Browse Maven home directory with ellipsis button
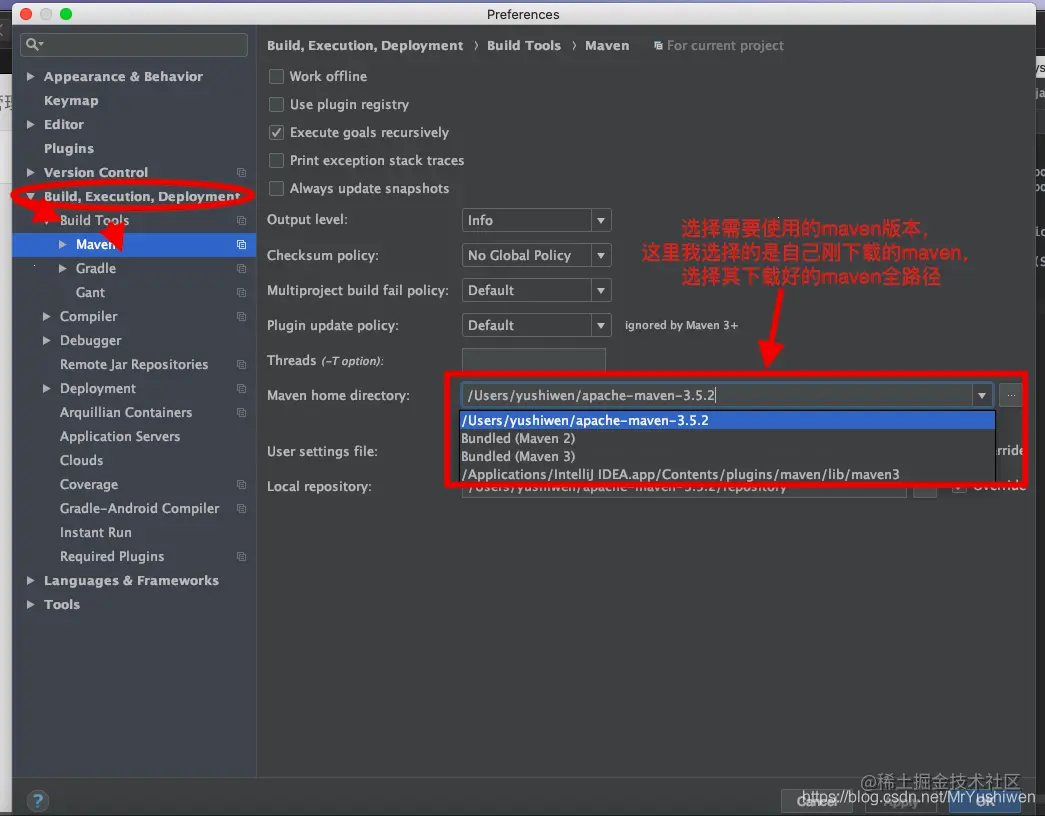Image resolution: width=1045 pixels, height=816 pixels. [x=1010, y=395]
